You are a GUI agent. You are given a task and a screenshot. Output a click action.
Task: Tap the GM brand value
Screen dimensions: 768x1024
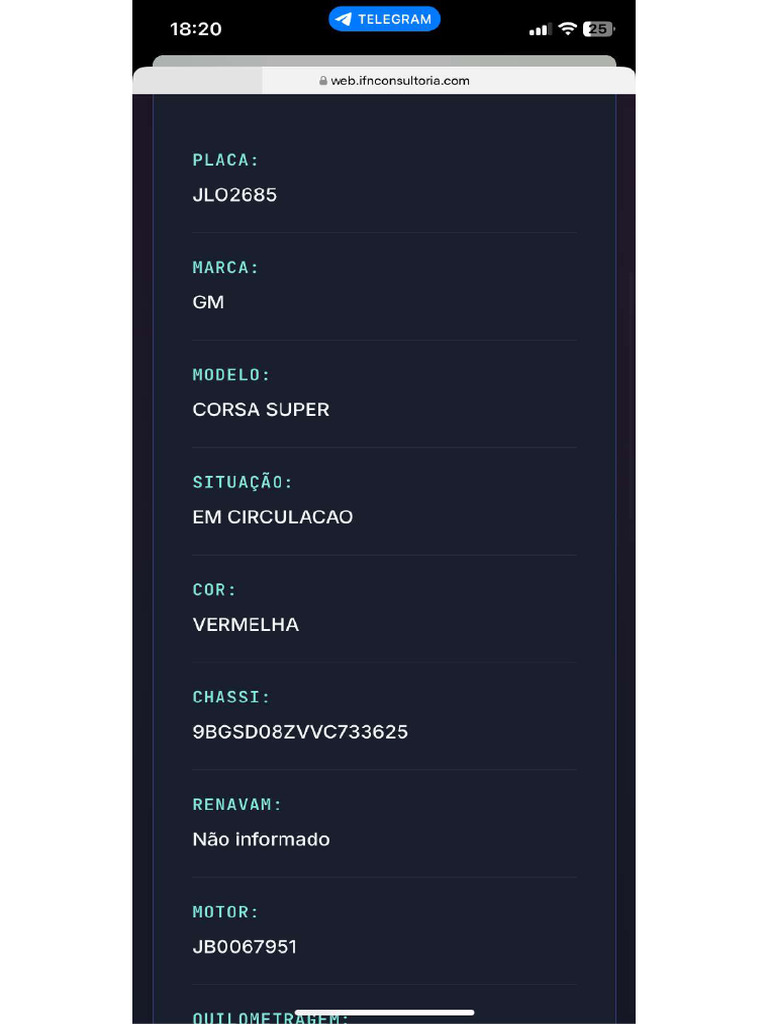[208, 302]
